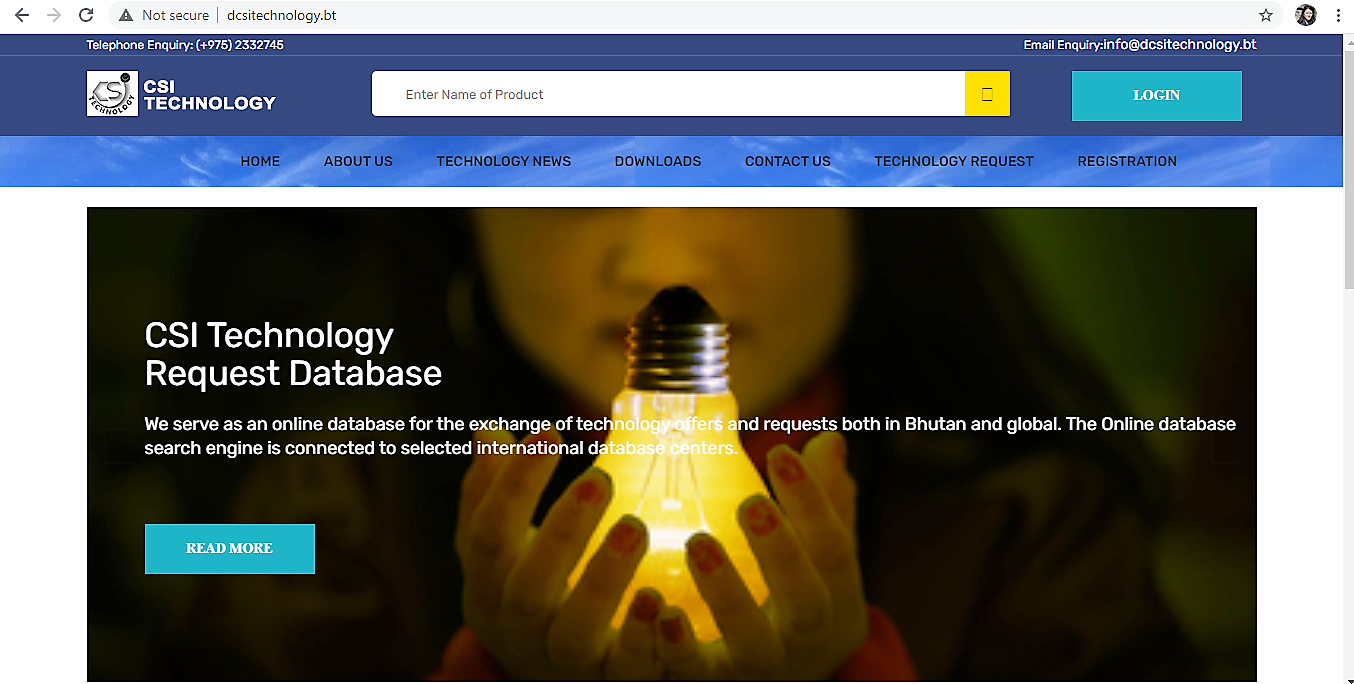This screenshot has width=1354, height=684.
Task: Click the browser forward arrow
Action: [x=54, y=15]
